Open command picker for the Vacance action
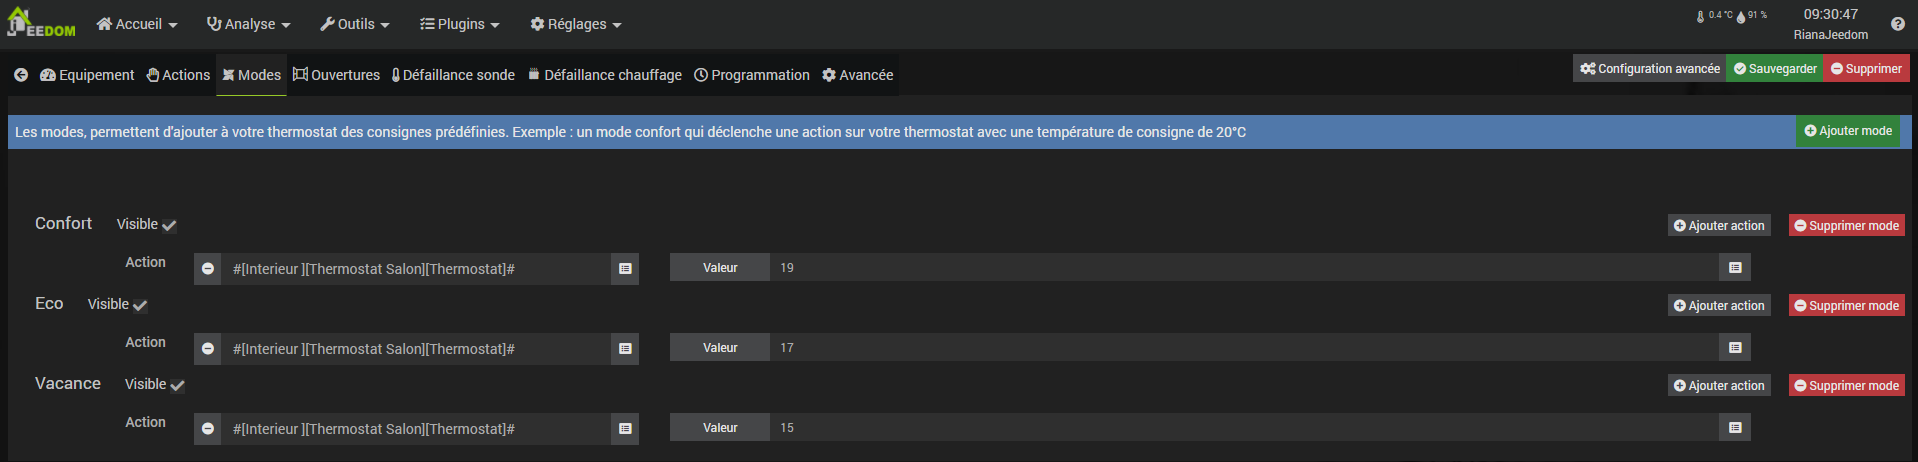 click(x=625, y=428)
